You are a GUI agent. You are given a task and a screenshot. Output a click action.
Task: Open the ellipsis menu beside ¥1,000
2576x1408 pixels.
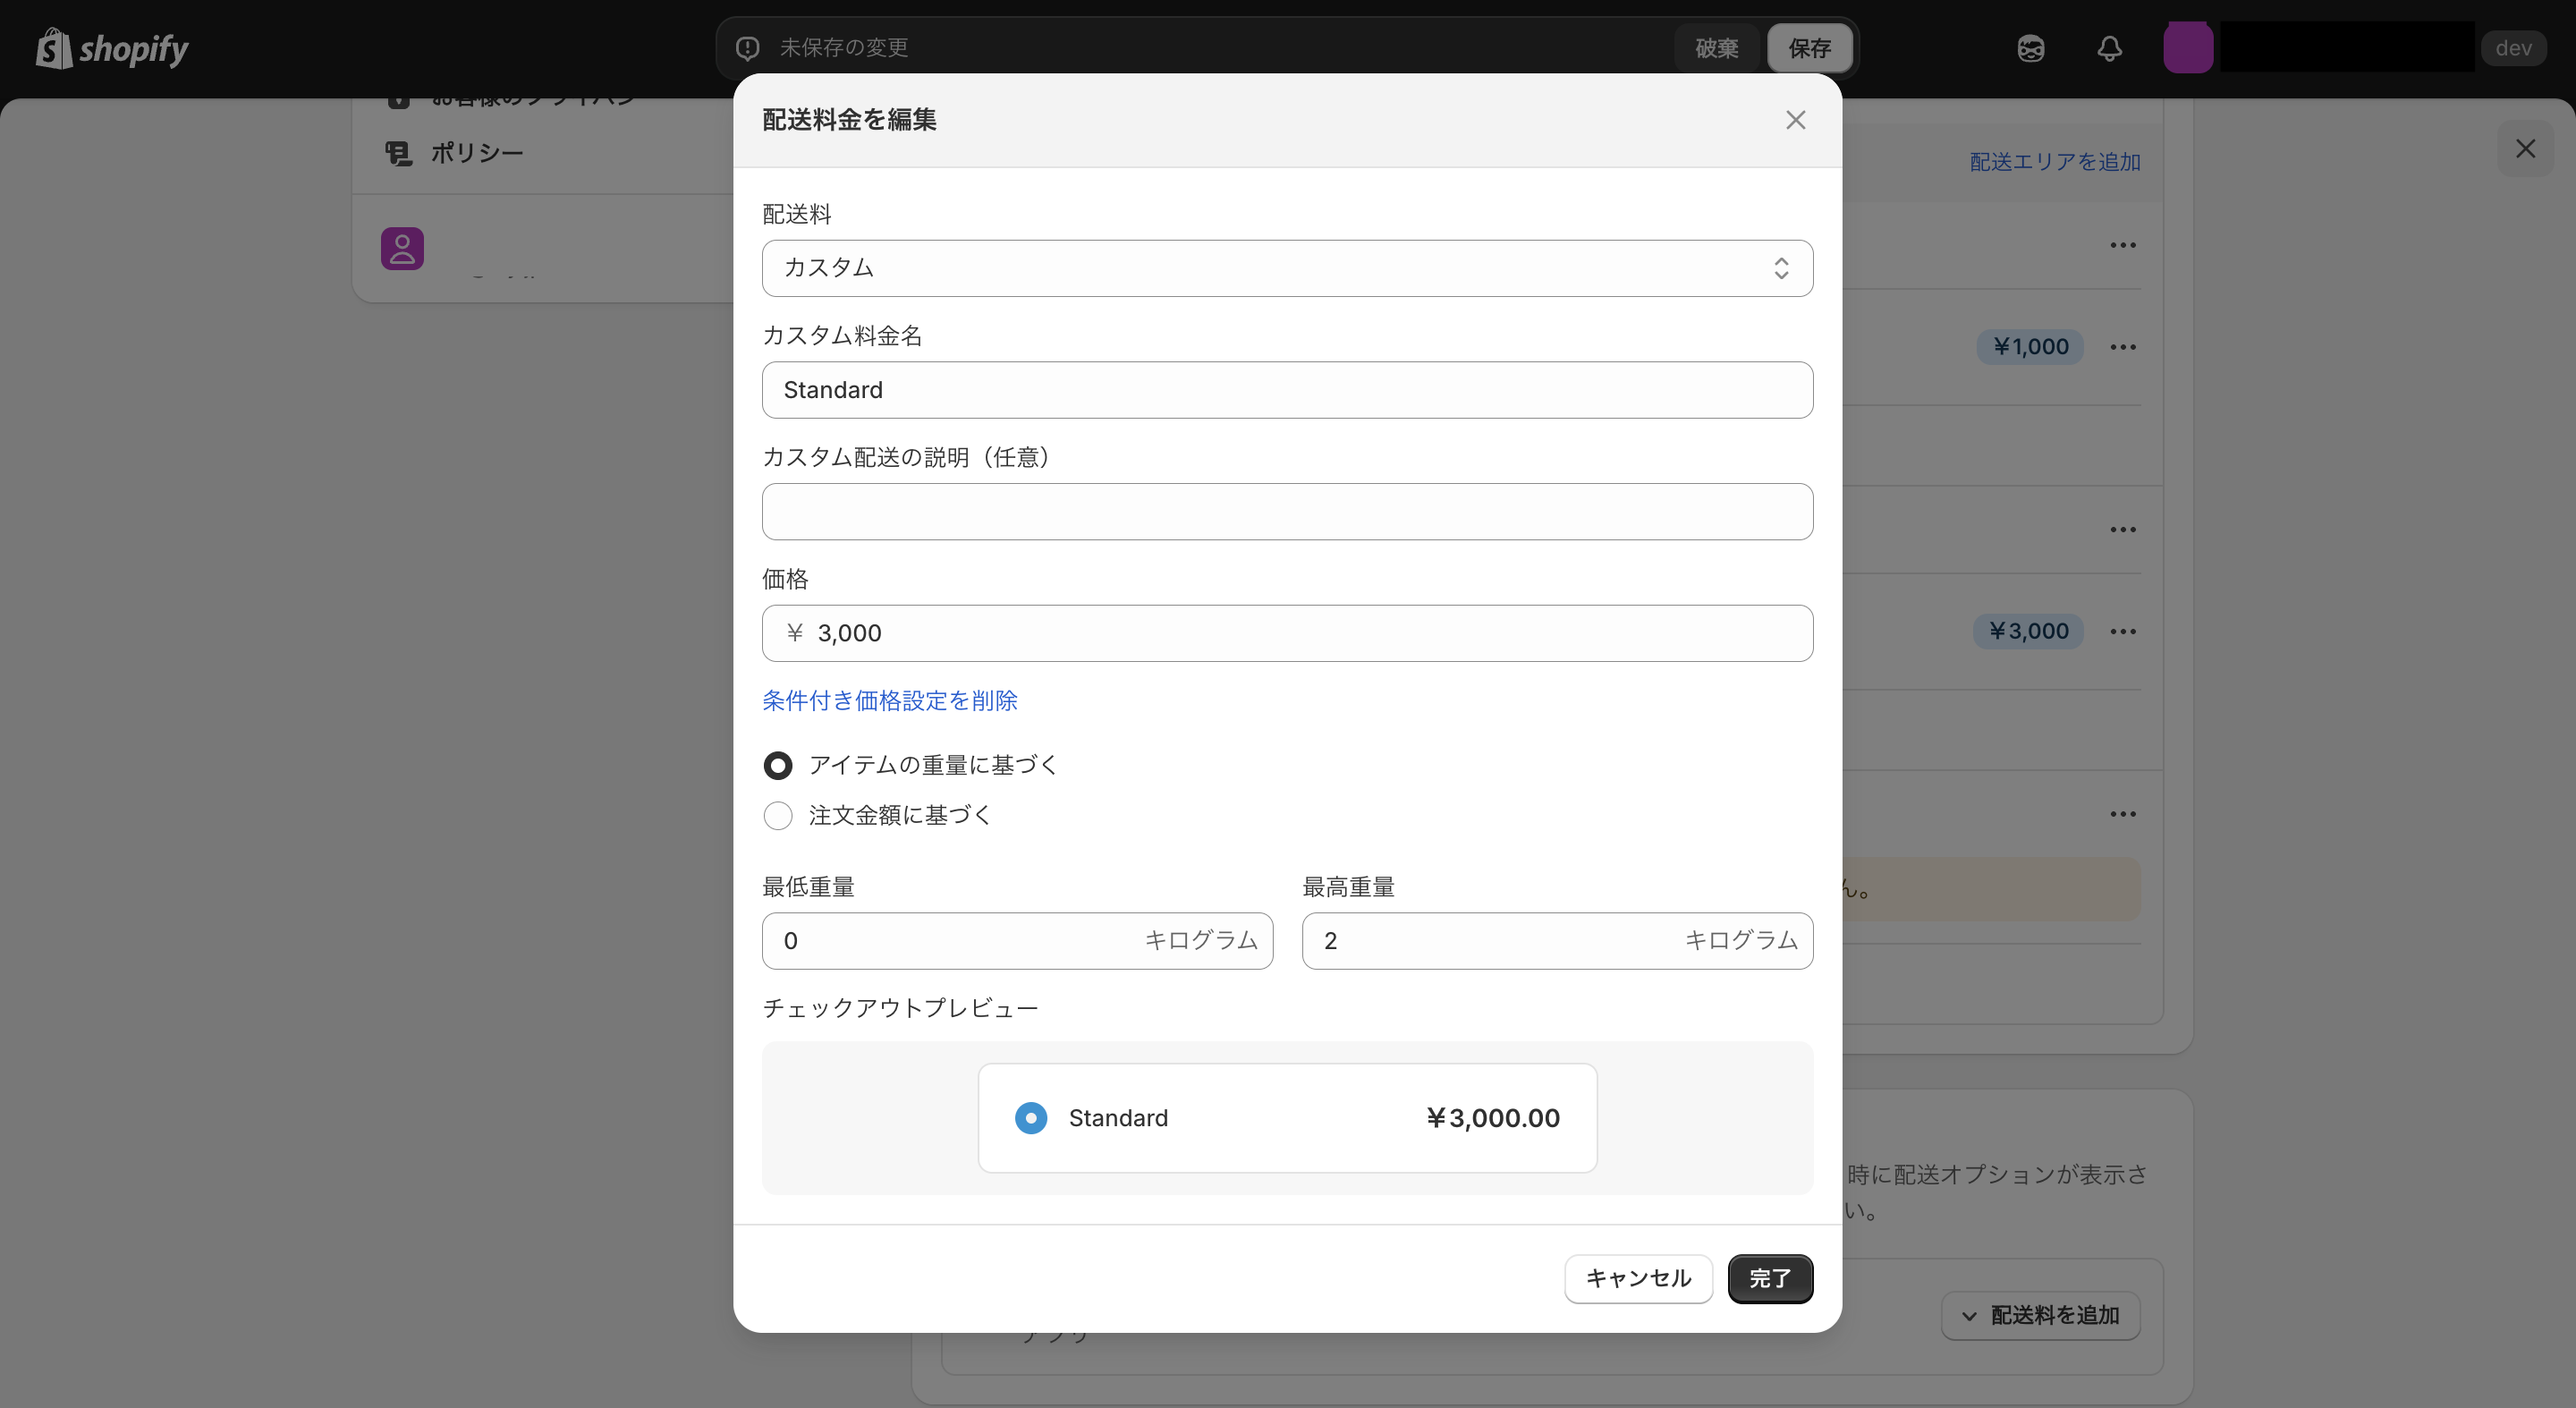tap(2124, 347)
